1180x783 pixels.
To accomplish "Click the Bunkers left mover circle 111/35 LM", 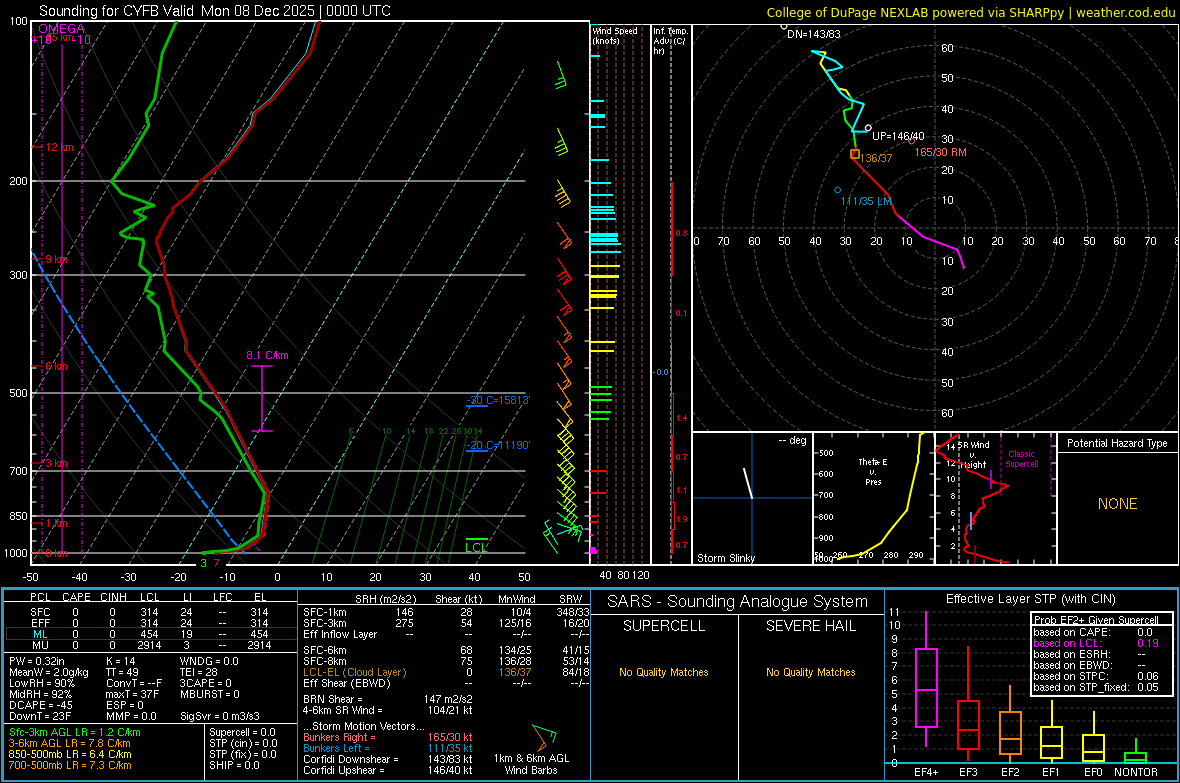I will (x=838, y=190).
